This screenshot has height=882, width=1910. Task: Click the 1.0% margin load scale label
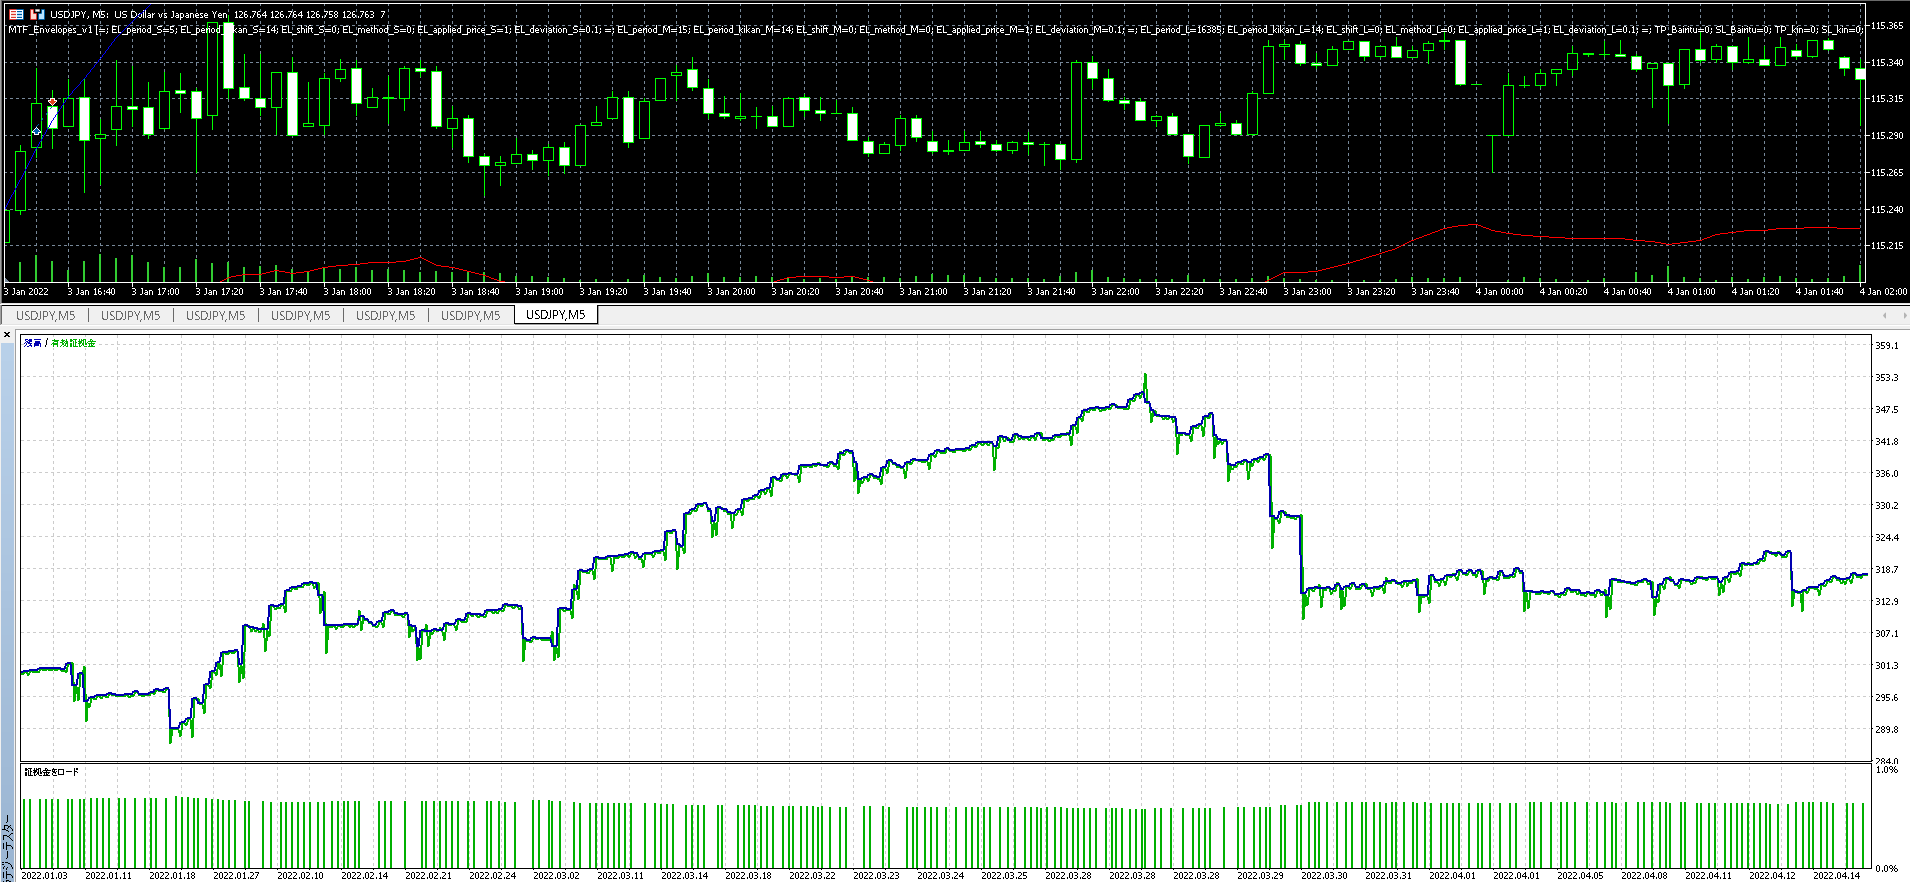click(1886, 770)
